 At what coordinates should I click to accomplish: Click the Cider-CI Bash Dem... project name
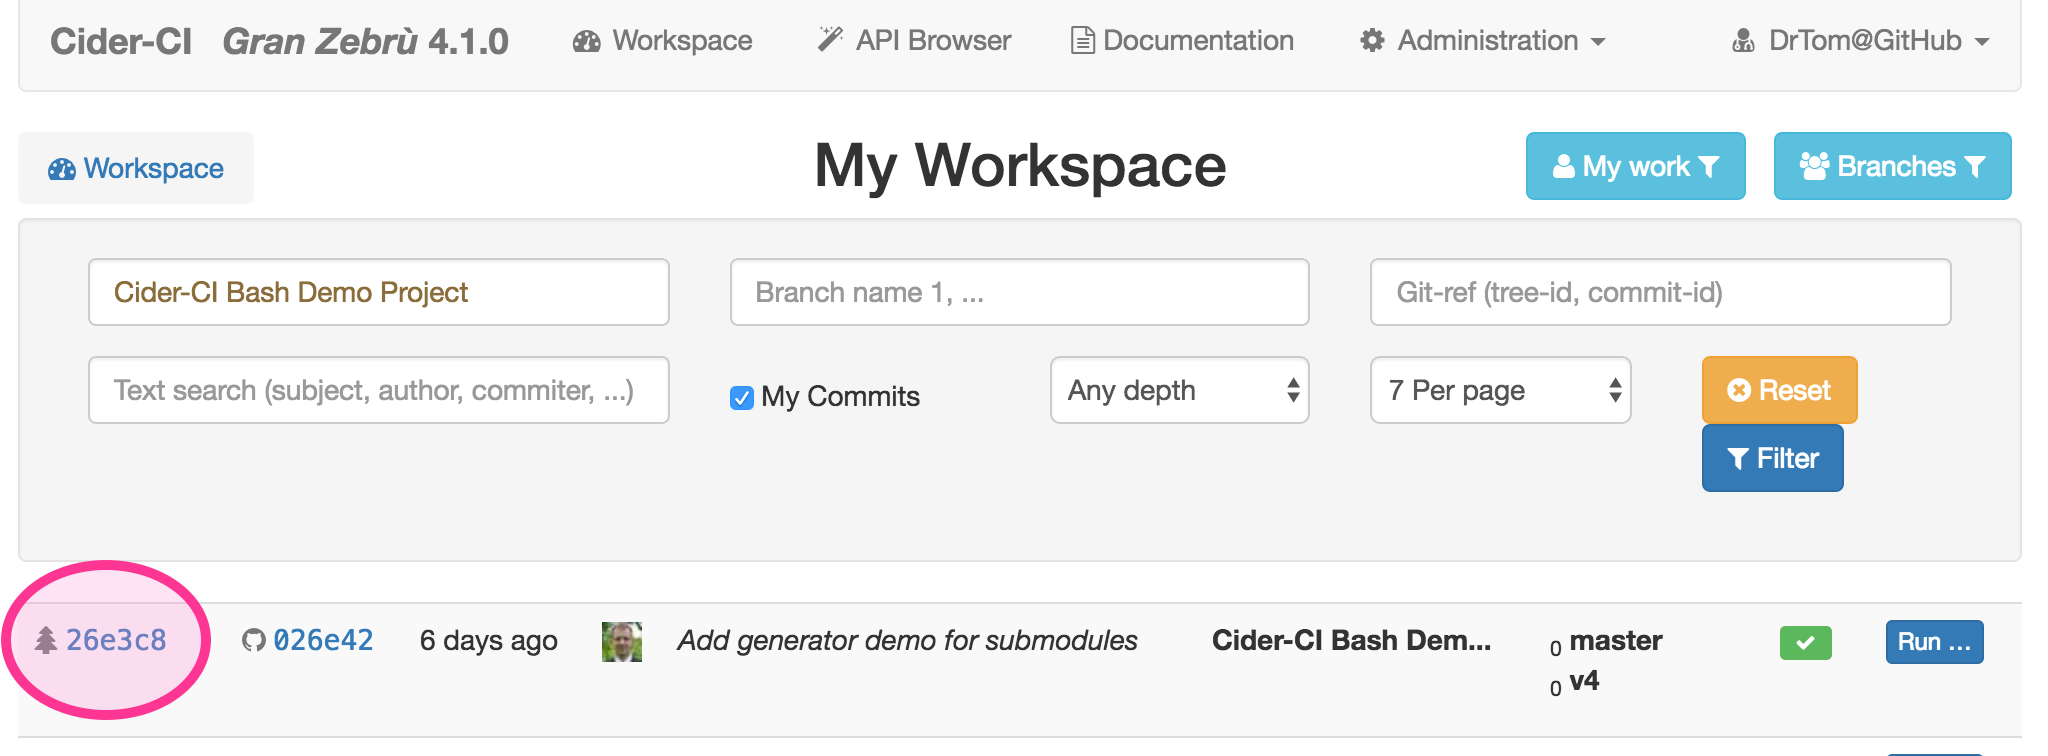point(1352,640)
